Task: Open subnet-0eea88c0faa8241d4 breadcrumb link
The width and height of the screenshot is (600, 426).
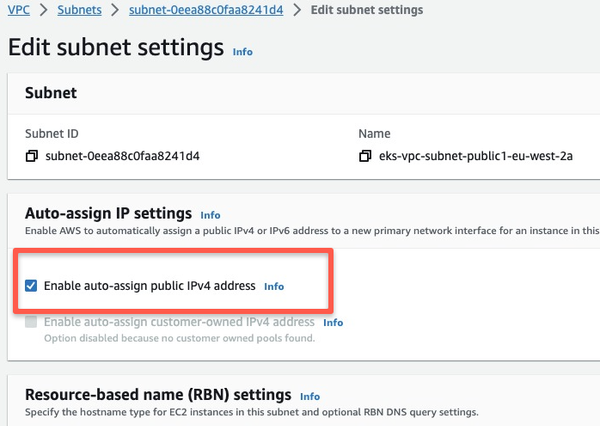Action: (x=206, y=10)
